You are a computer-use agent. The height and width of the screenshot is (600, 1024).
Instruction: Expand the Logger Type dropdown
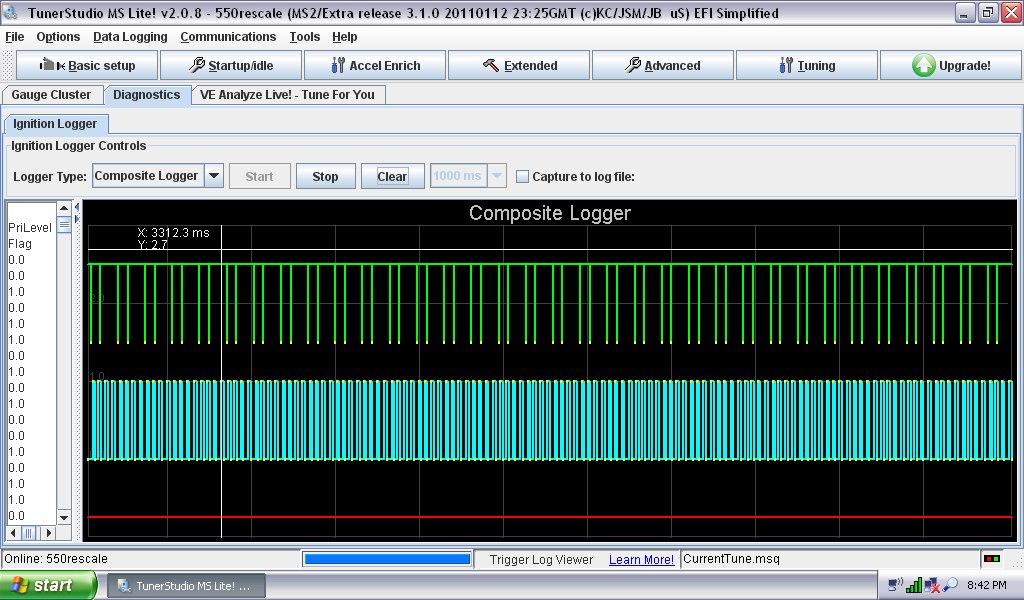[214, 176]
